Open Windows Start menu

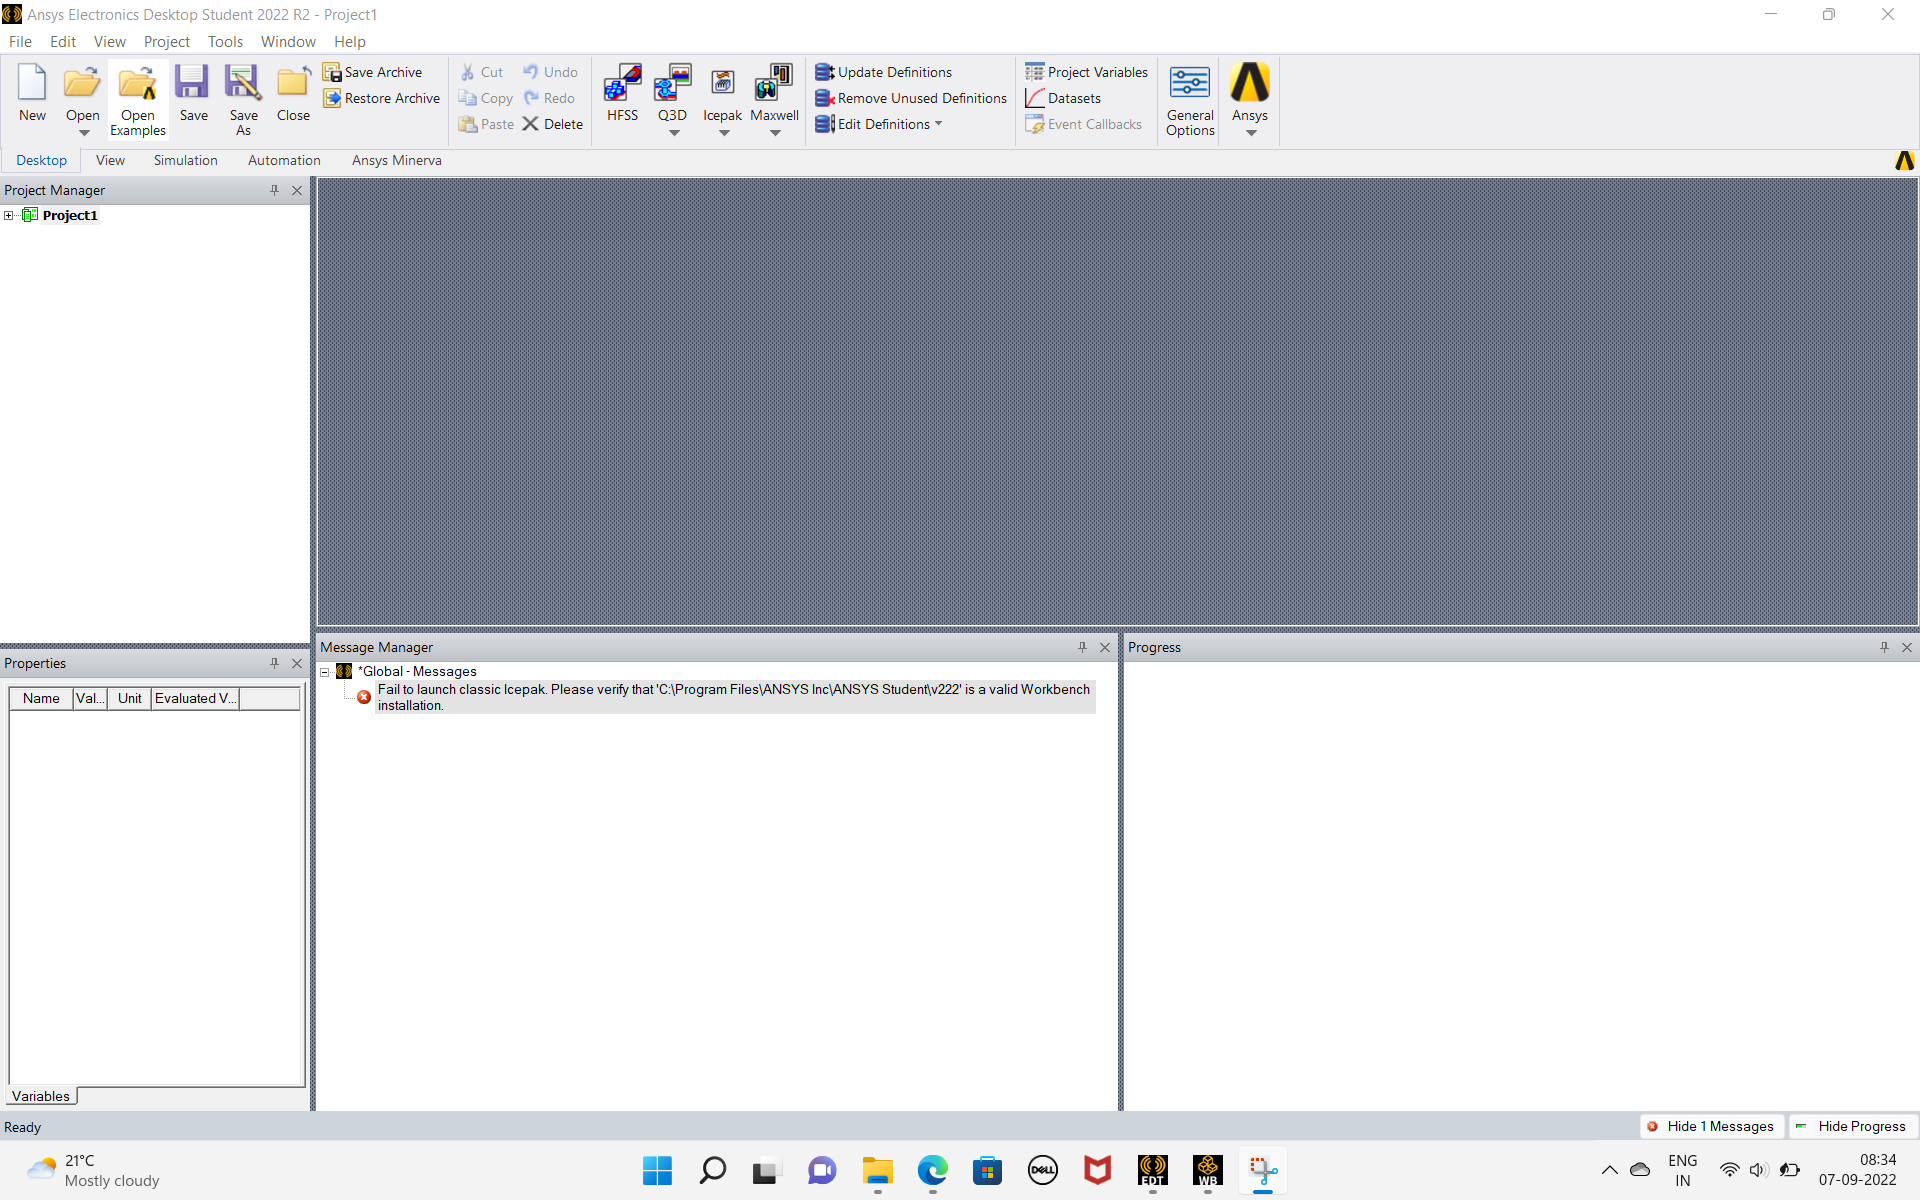click(657, 1170)
